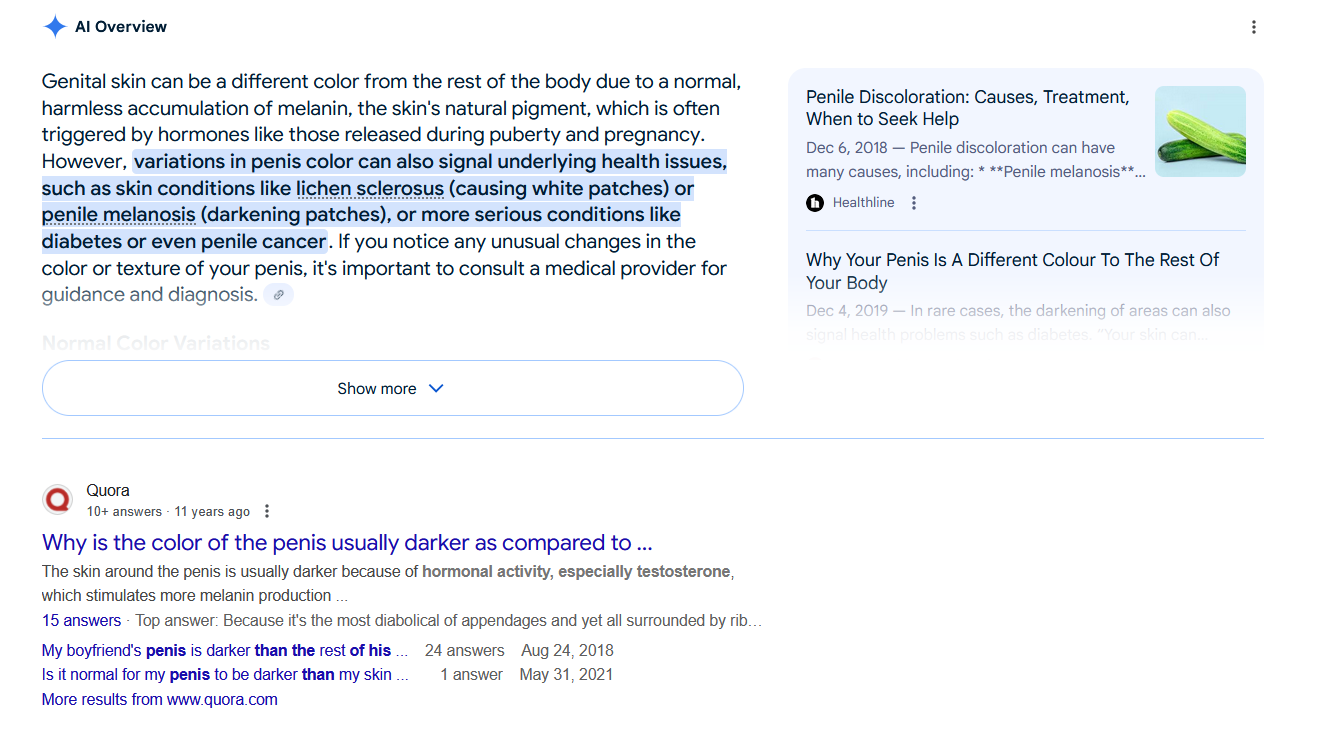Open Penile Discoloration Healthline article
Screen dimensions: 1336x741
click(x=967, y=108)
